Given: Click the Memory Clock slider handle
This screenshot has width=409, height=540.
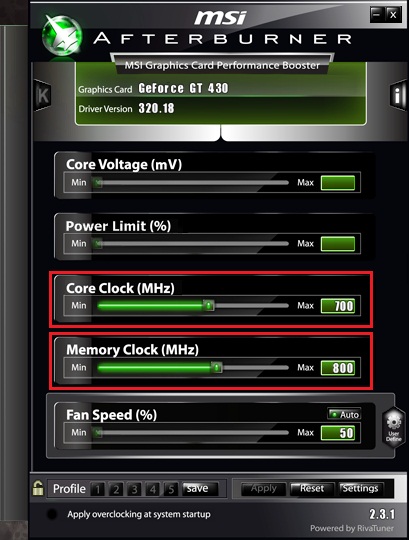Looking at the screenshot, I should point(217,367).
